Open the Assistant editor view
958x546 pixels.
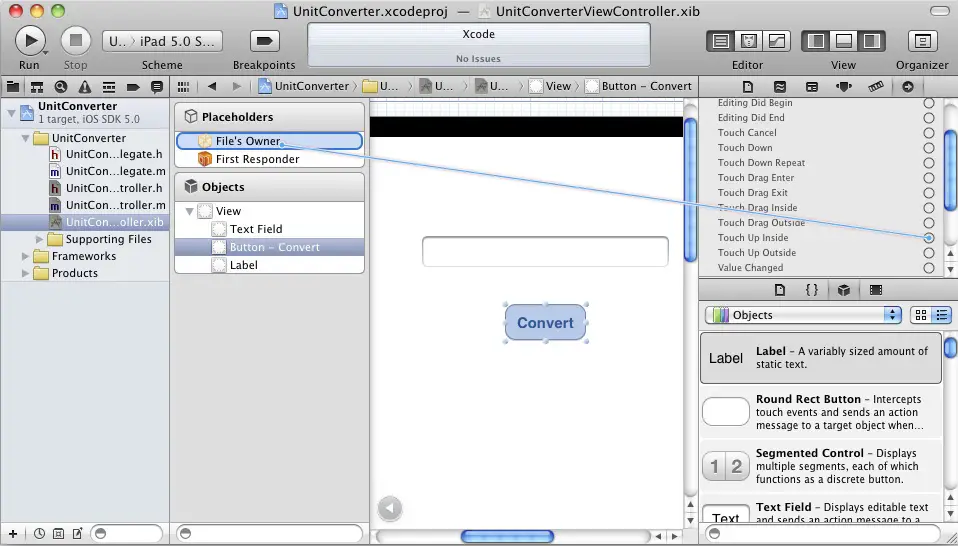[748, 41]
